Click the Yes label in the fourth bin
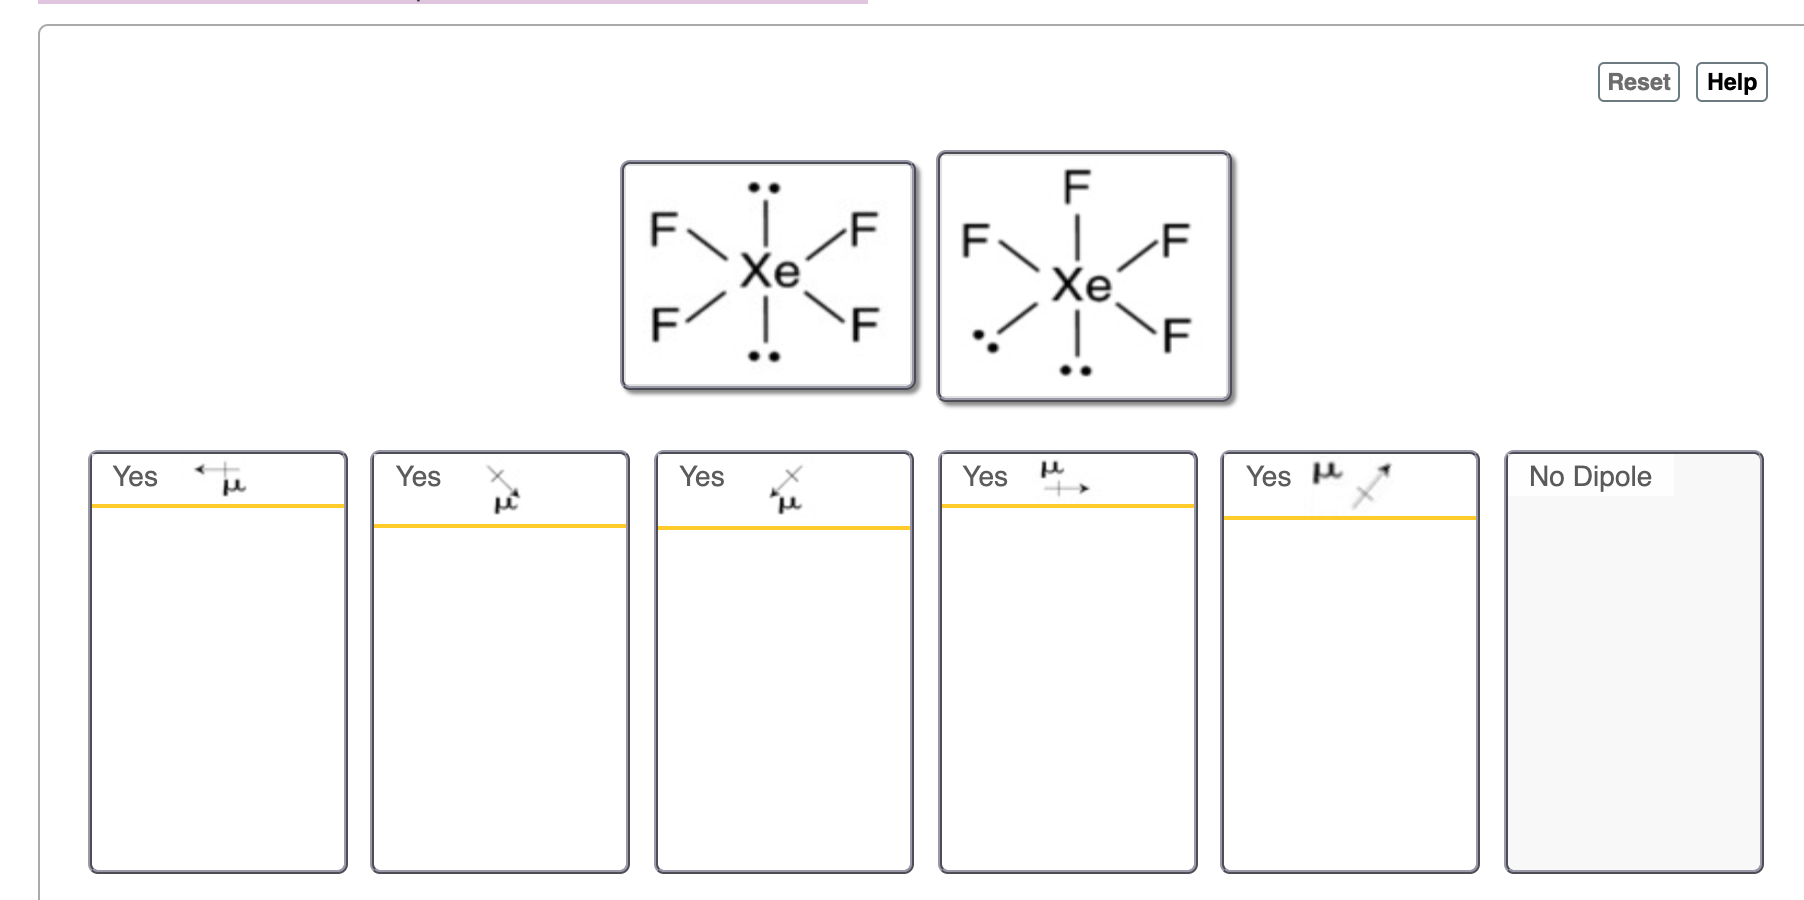 (x=985, y=477)
